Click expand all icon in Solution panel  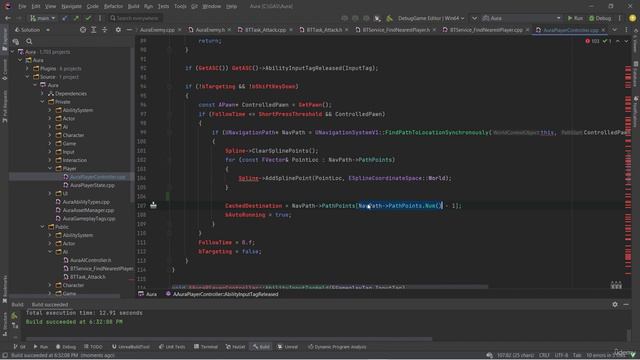pyautogui.click(x=94, y=30)
